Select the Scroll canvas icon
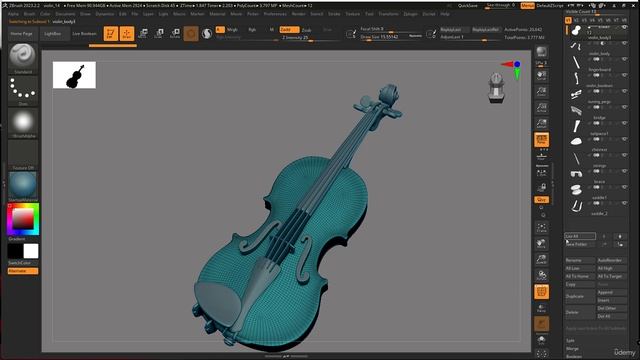Viewport: 640px width, 360px height. [x=542, y=76]
